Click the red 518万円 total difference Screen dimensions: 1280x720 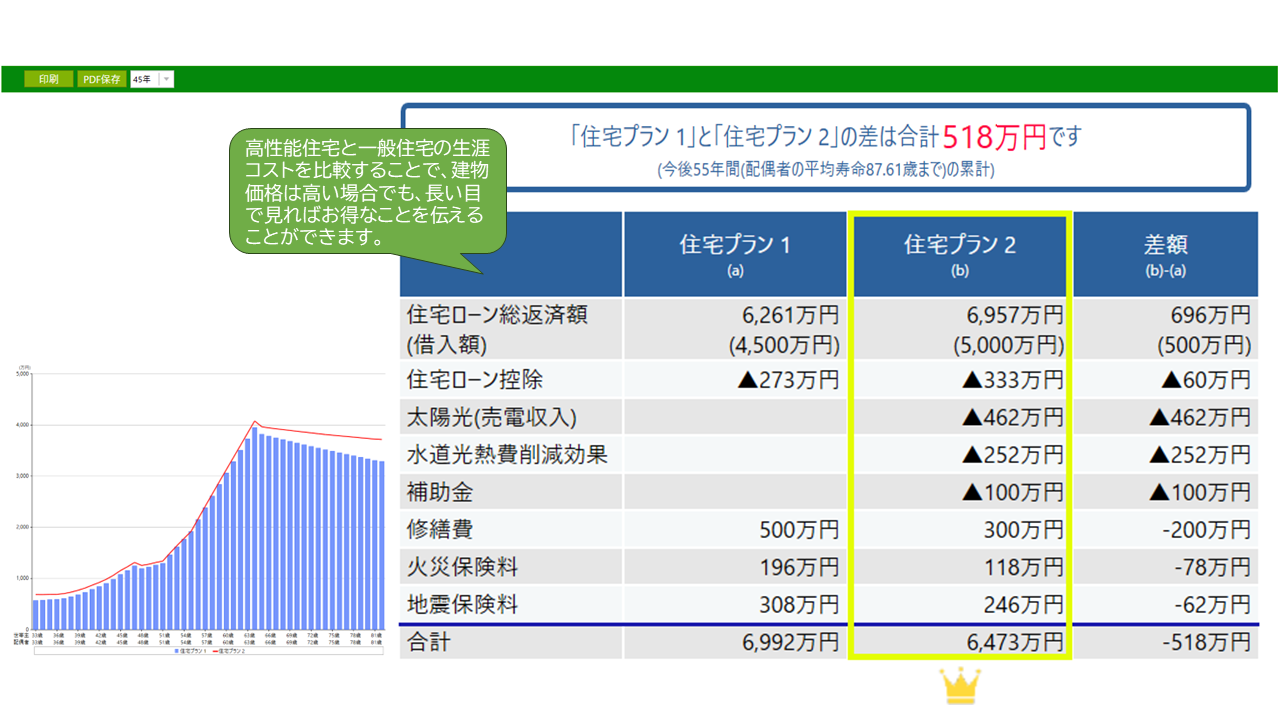[994, 136]
